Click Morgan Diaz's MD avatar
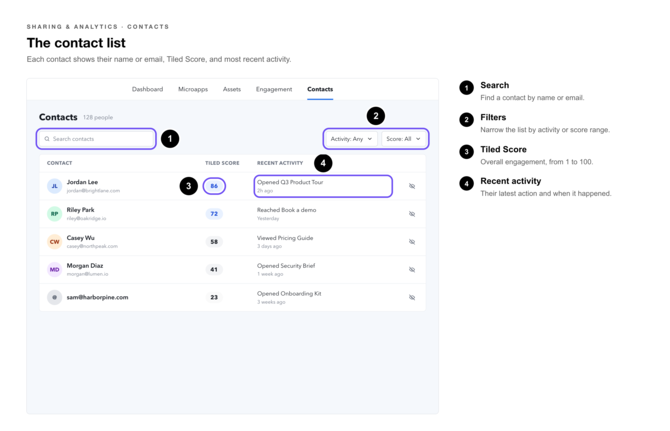This screenshot has width=670, height=431. tap(54, 270)
